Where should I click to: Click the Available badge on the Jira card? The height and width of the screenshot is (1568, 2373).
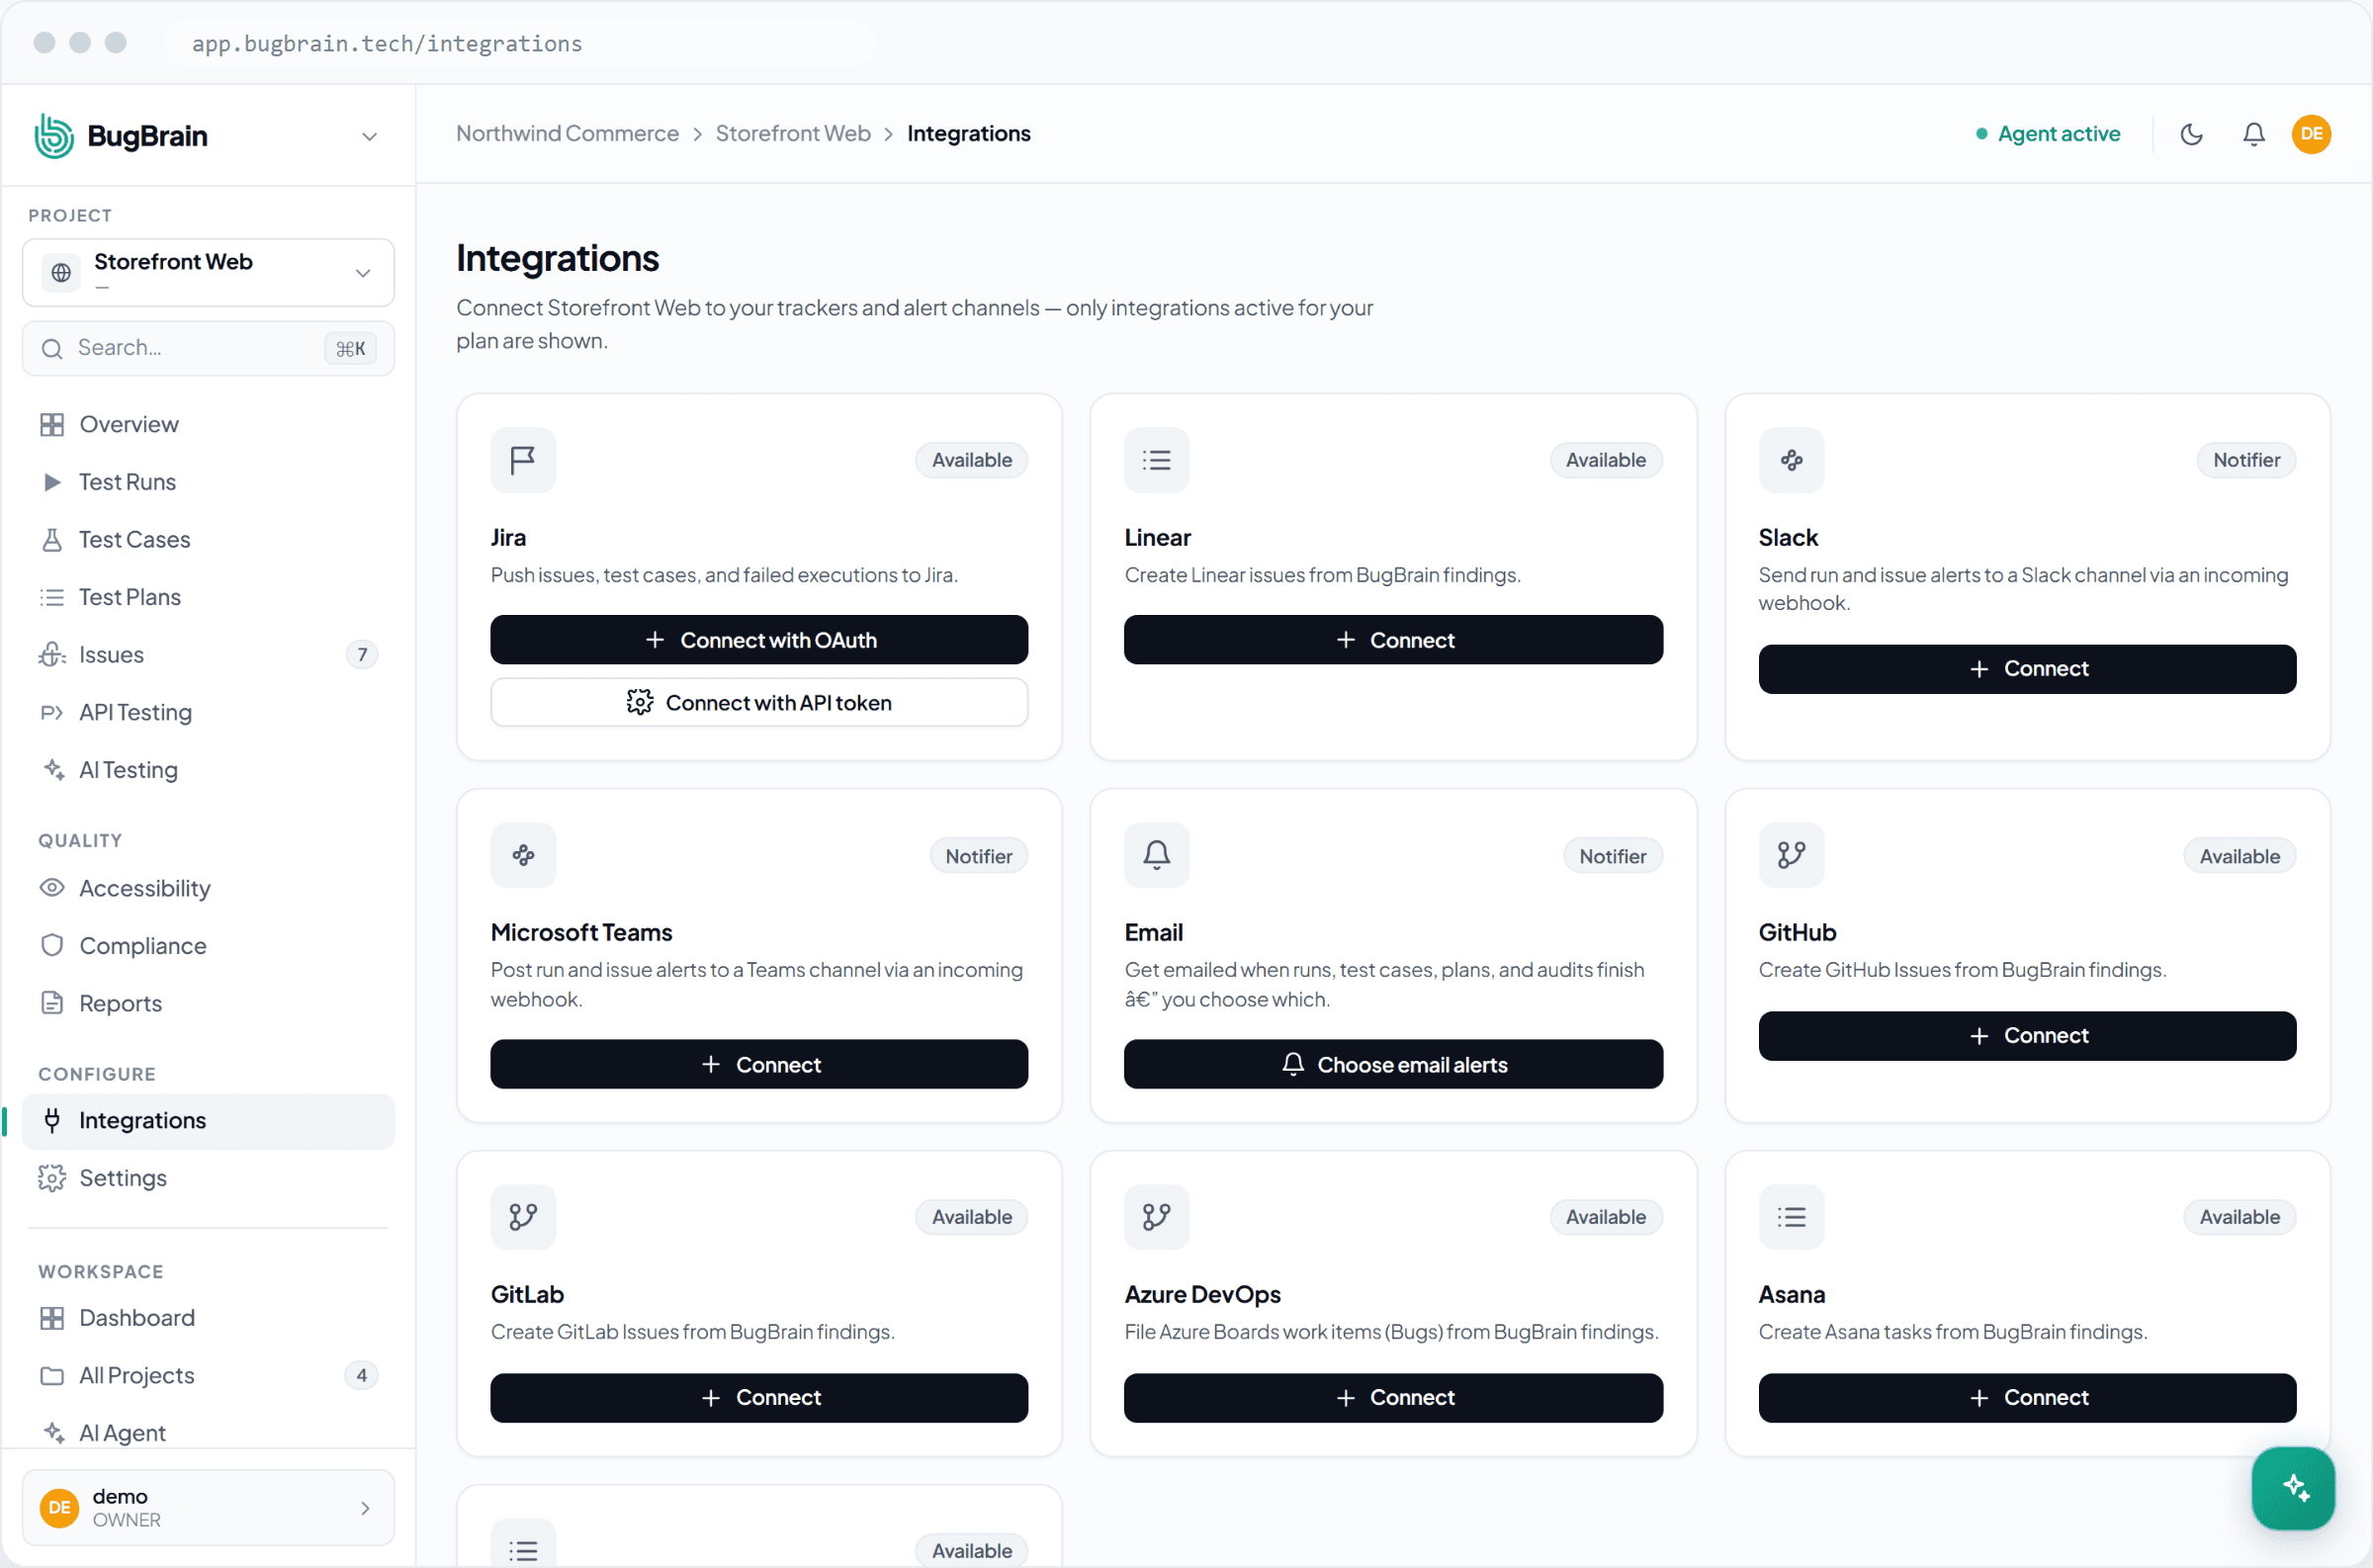(972, 460)
